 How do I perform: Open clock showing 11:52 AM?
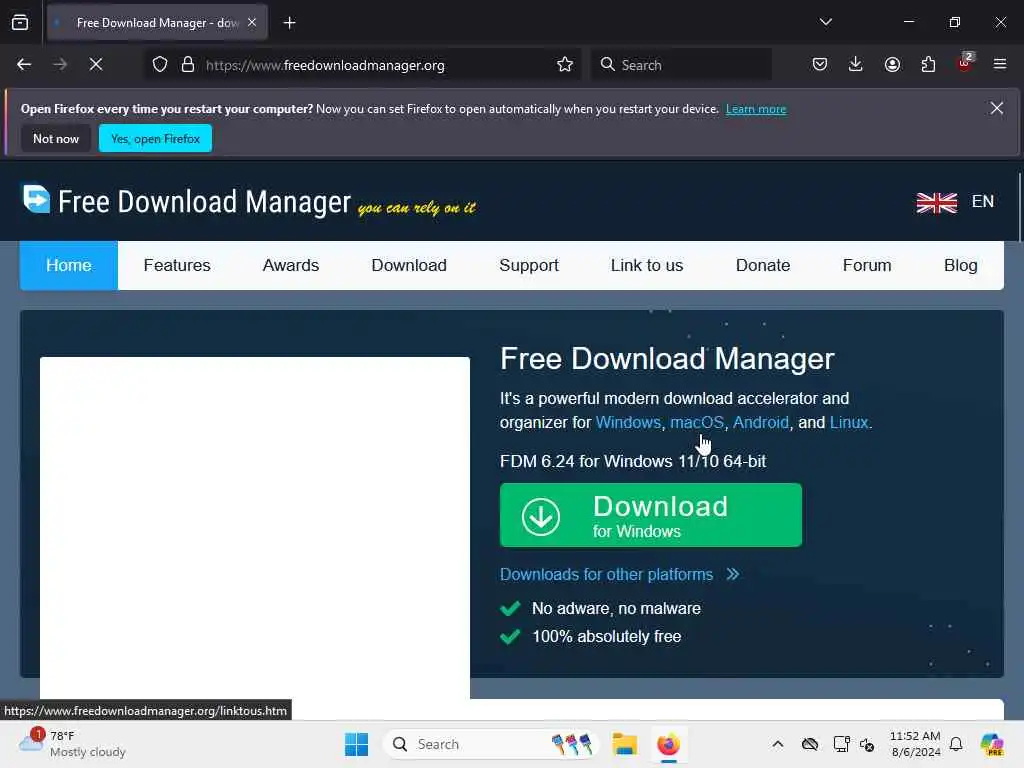(x=915, y=744)
